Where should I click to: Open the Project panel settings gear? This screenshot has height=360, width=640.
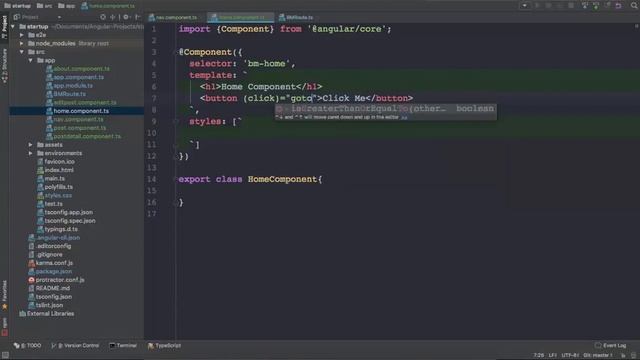(126, 17)
